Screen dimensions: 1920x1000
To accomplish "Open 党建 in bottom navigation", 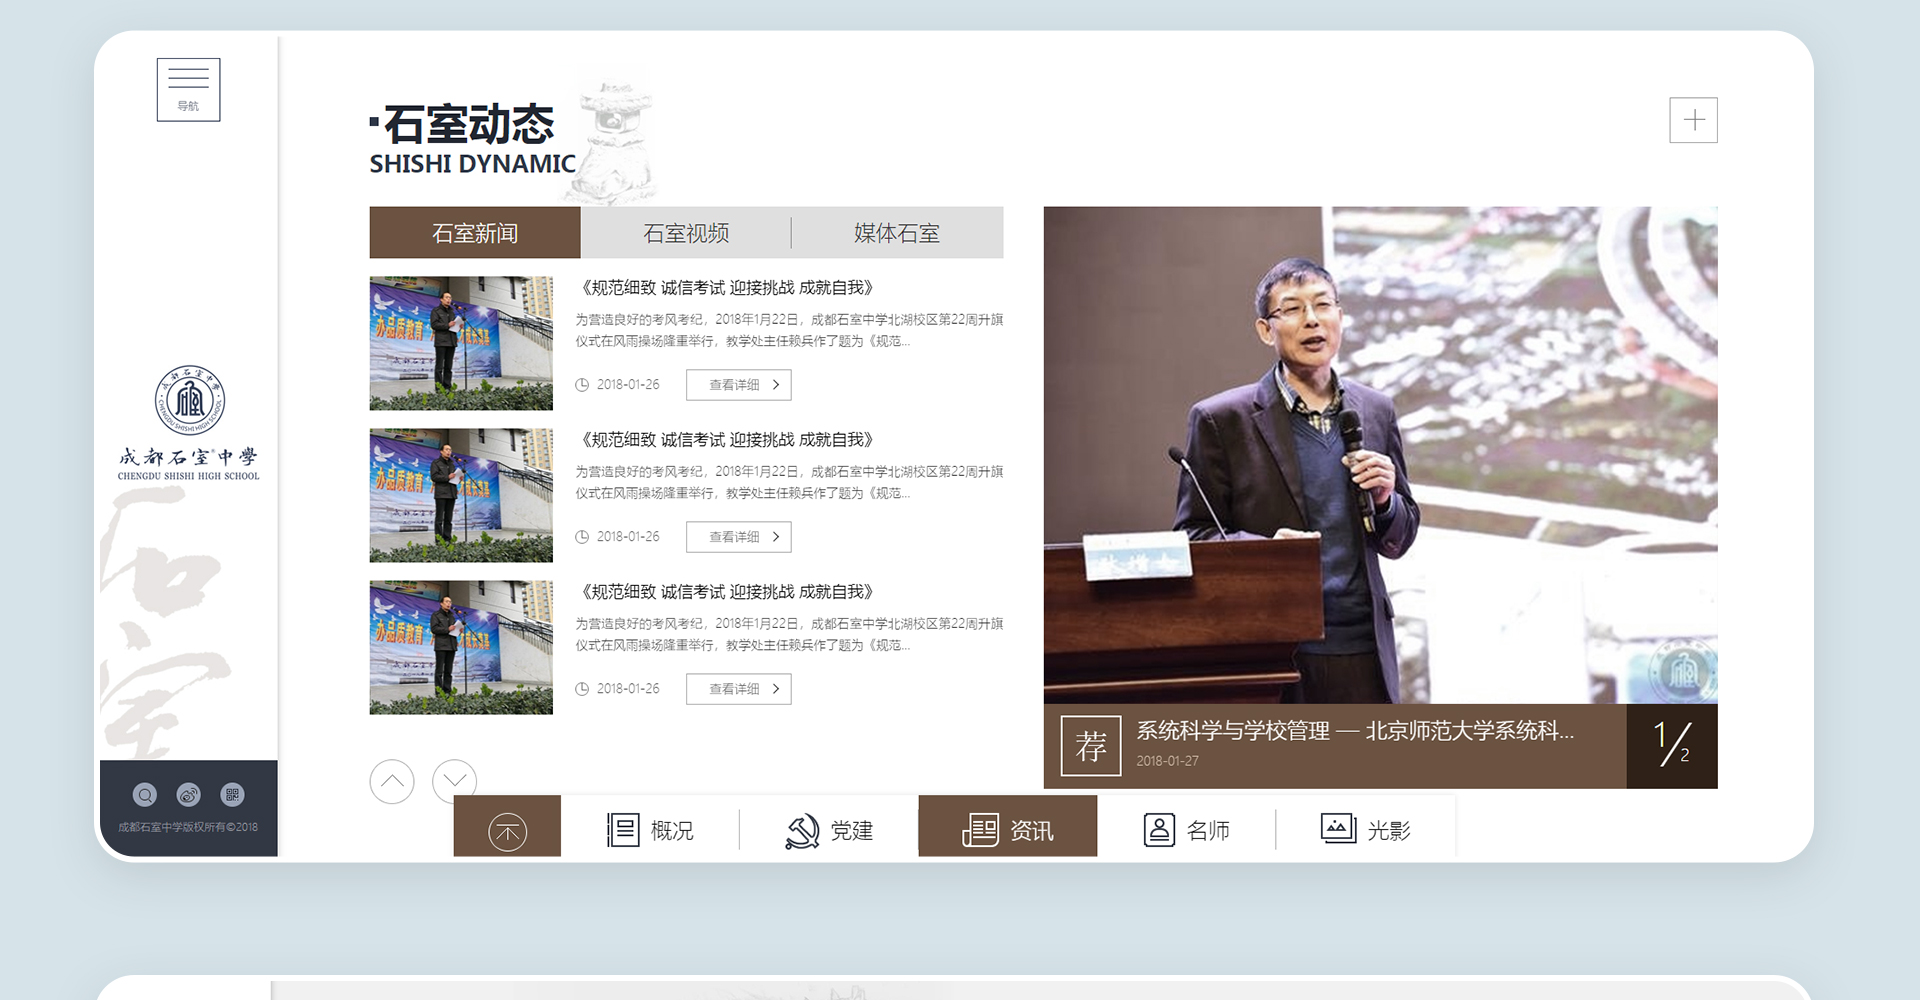I will tap(829, 830).
